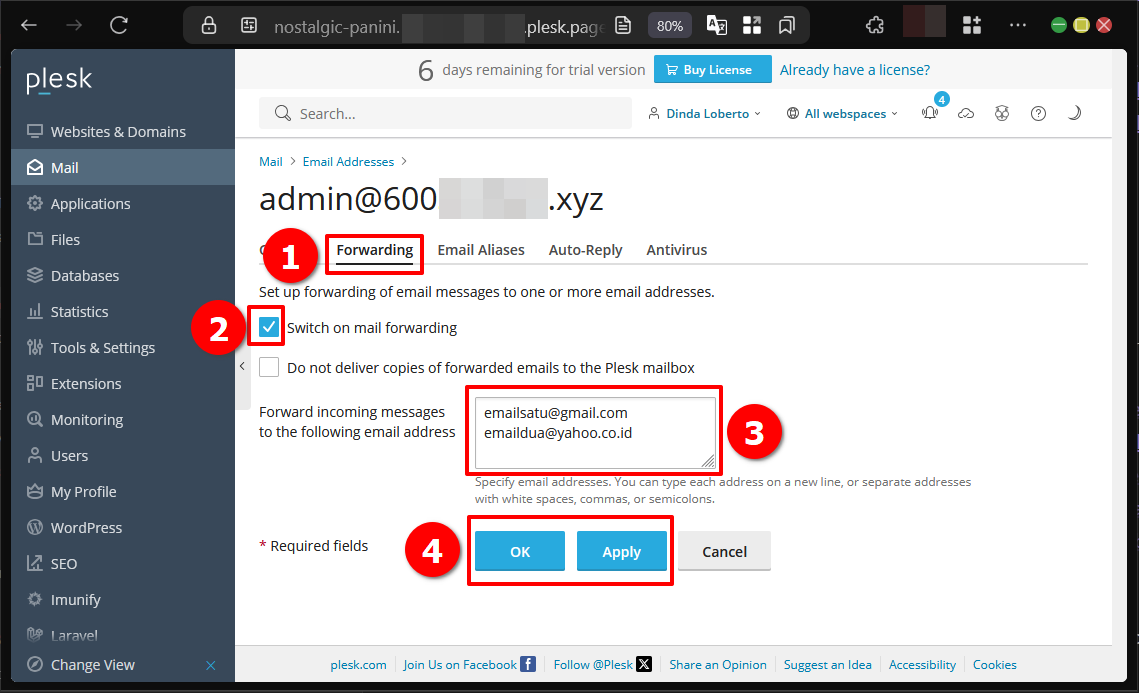The width and height of the screenshot is (1139, 693).
Task: Toggle dark mode with the moon icon
Action: click(x=1074, y=113)
